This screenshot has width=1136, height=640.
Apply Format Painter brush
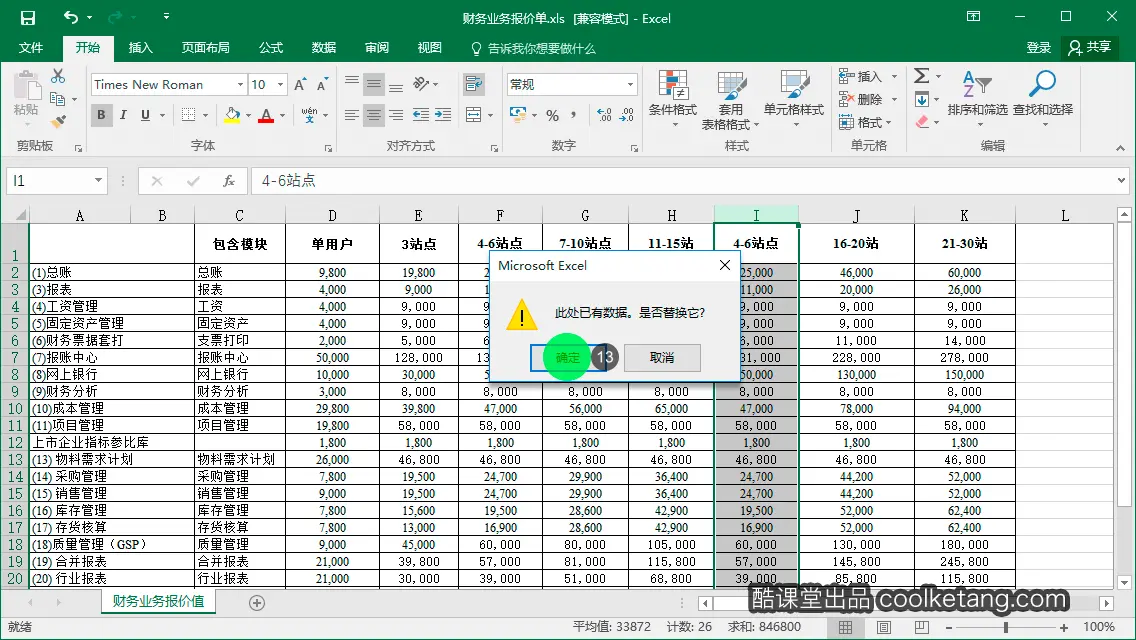pos(58,121)
